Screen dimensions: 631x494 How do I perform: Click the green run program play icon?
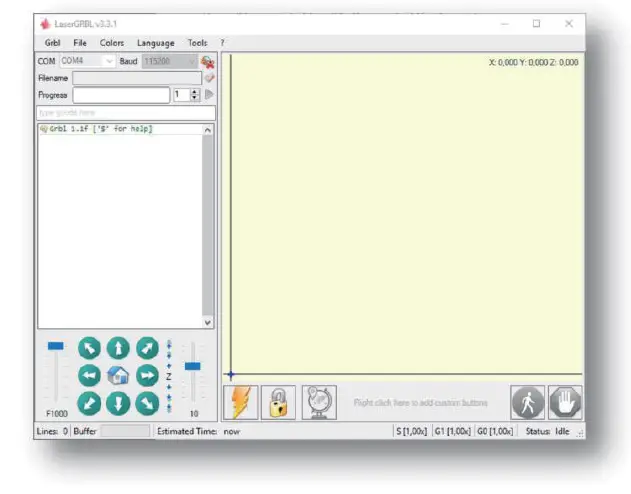[209, 95]
